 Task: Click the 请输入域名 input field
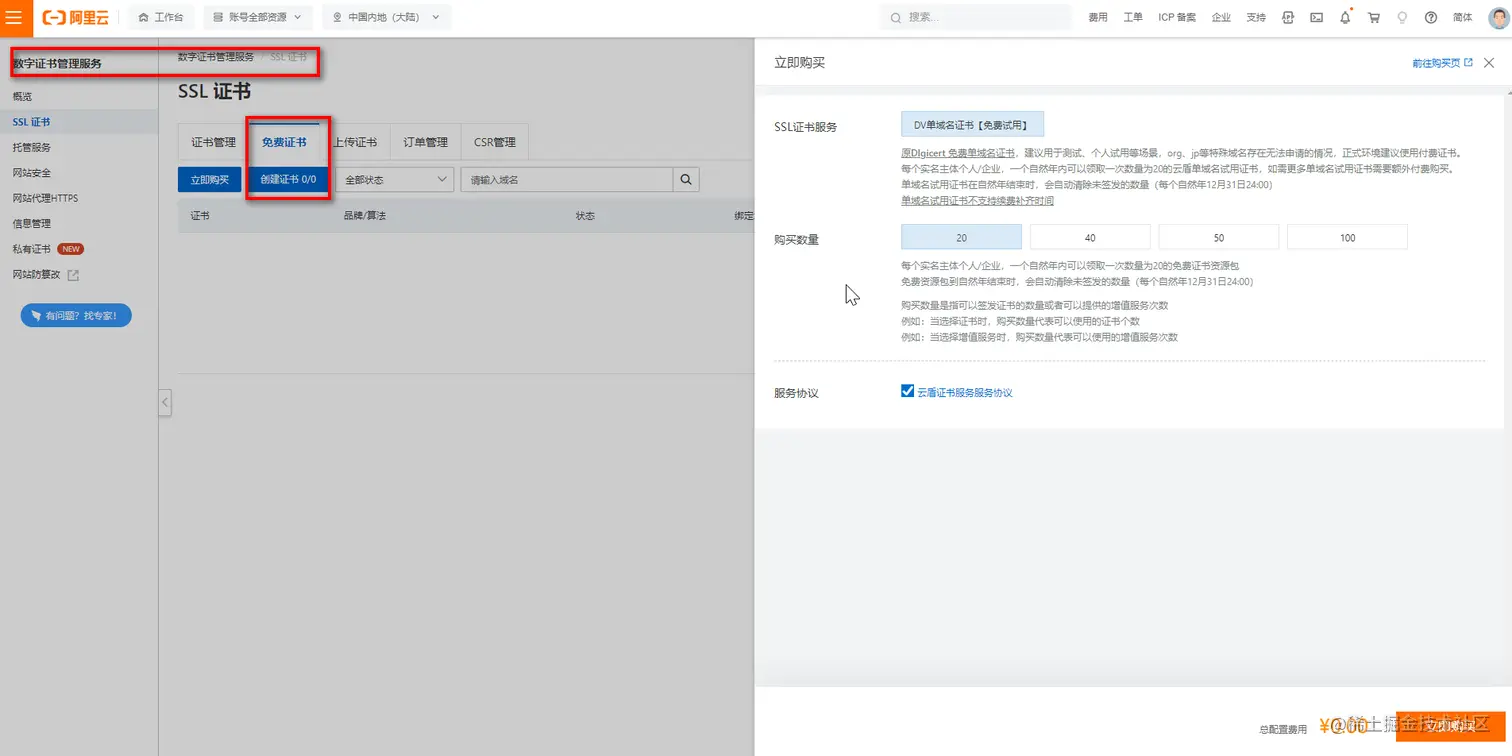click(566, 180)
